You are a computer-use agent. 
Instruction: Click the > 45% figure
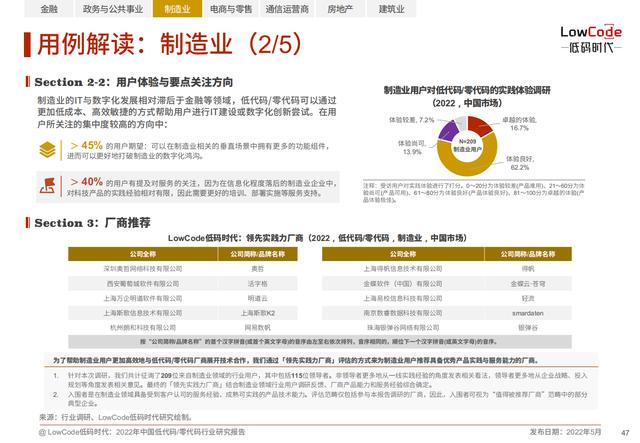click(x=86, y=145)
